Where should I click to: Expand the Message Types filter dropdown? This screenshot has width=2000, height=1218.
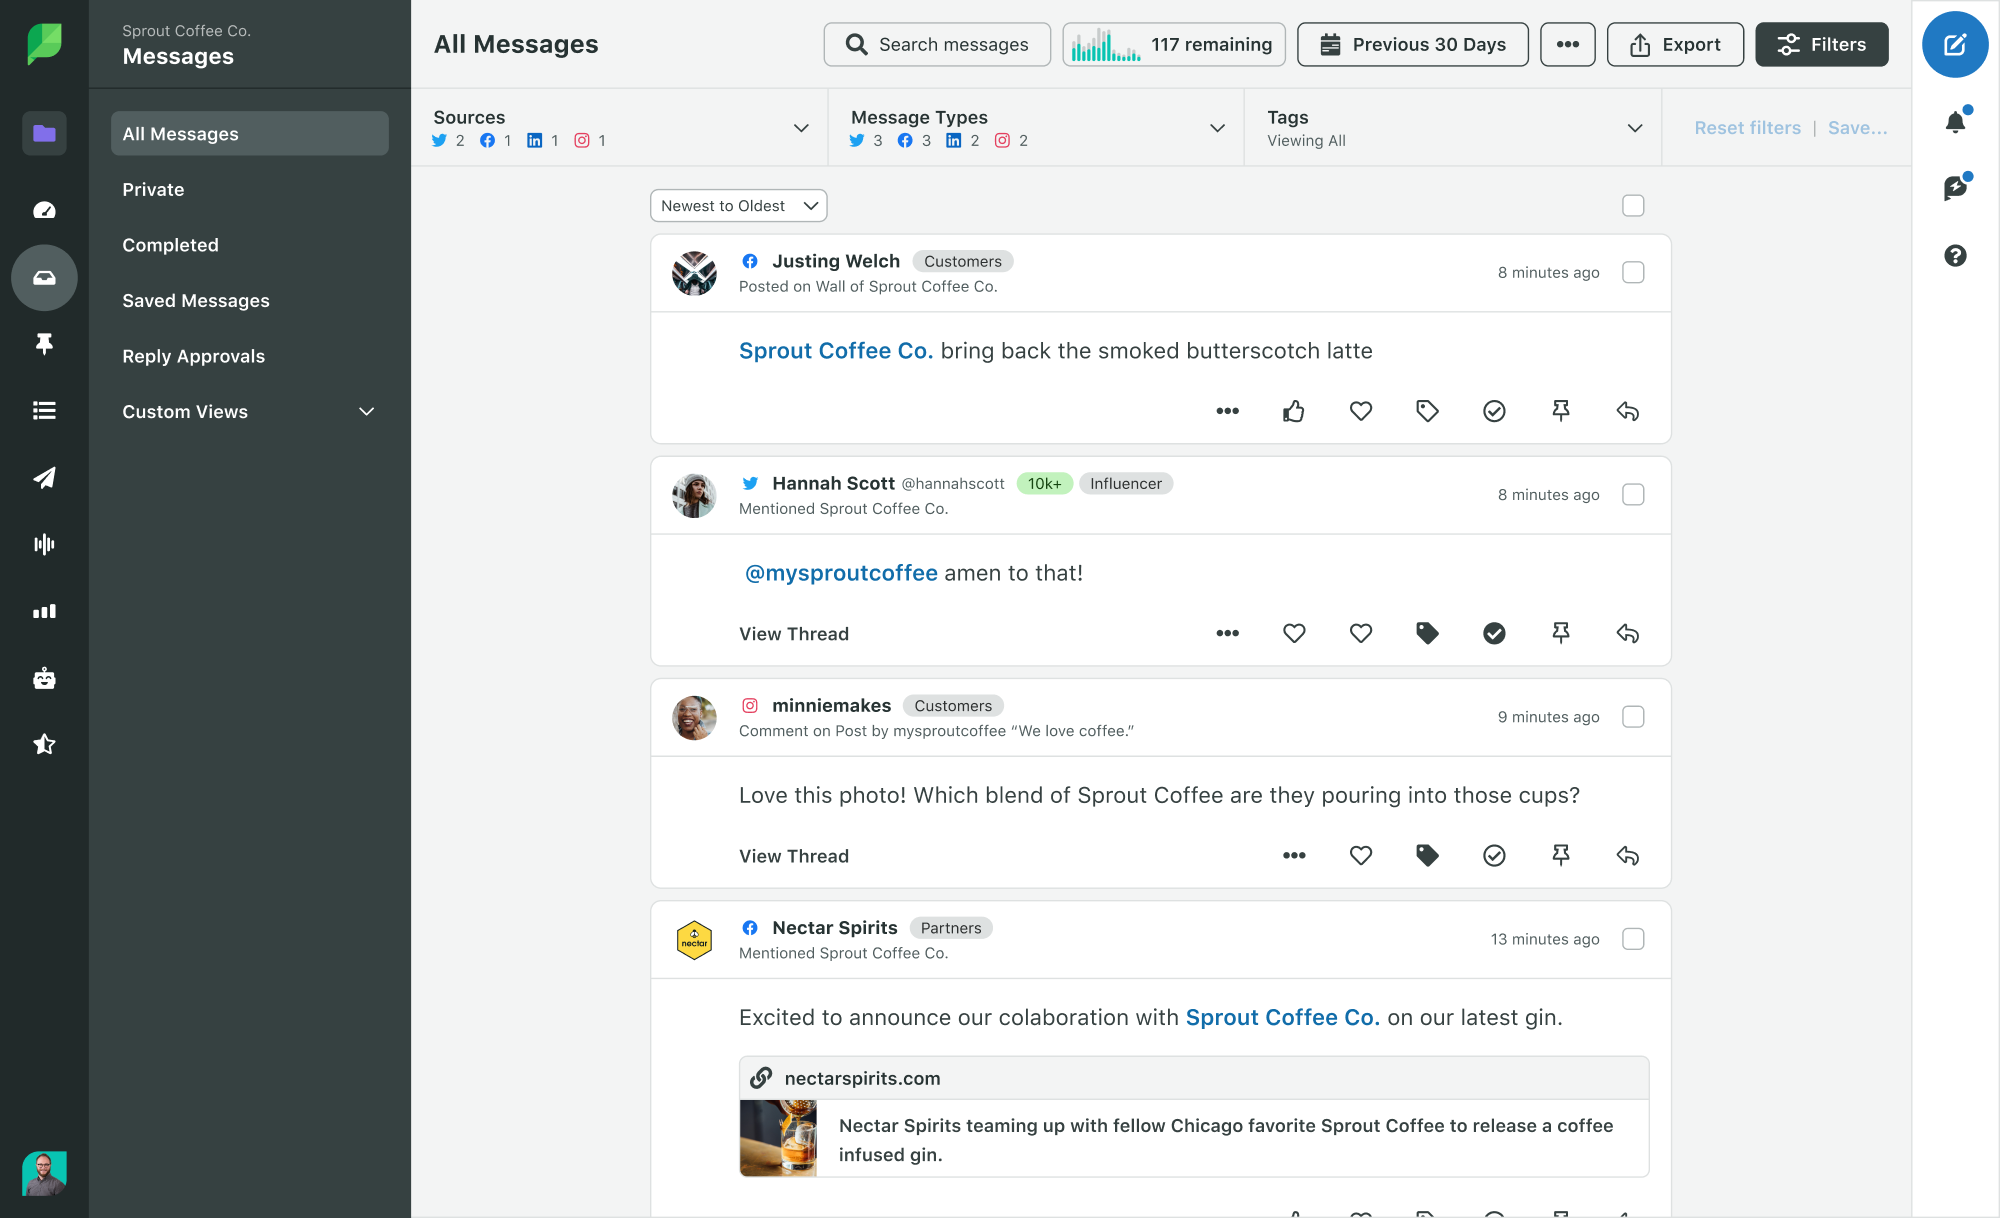coord(1220,127)
